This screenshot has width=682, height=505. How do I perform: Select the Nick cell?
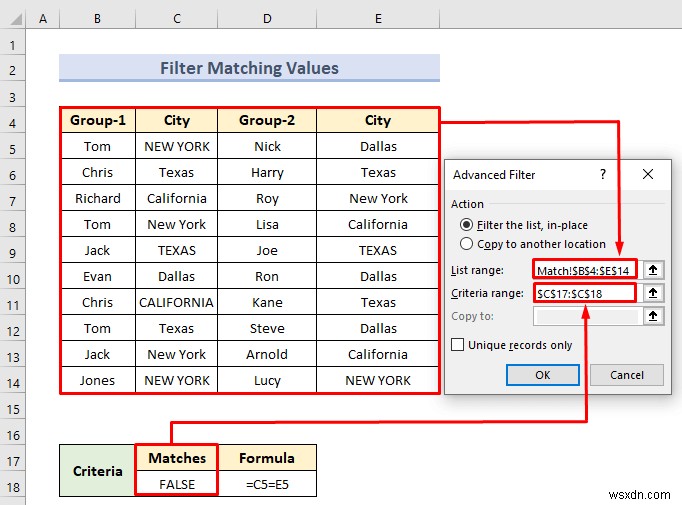click(267, 146)
